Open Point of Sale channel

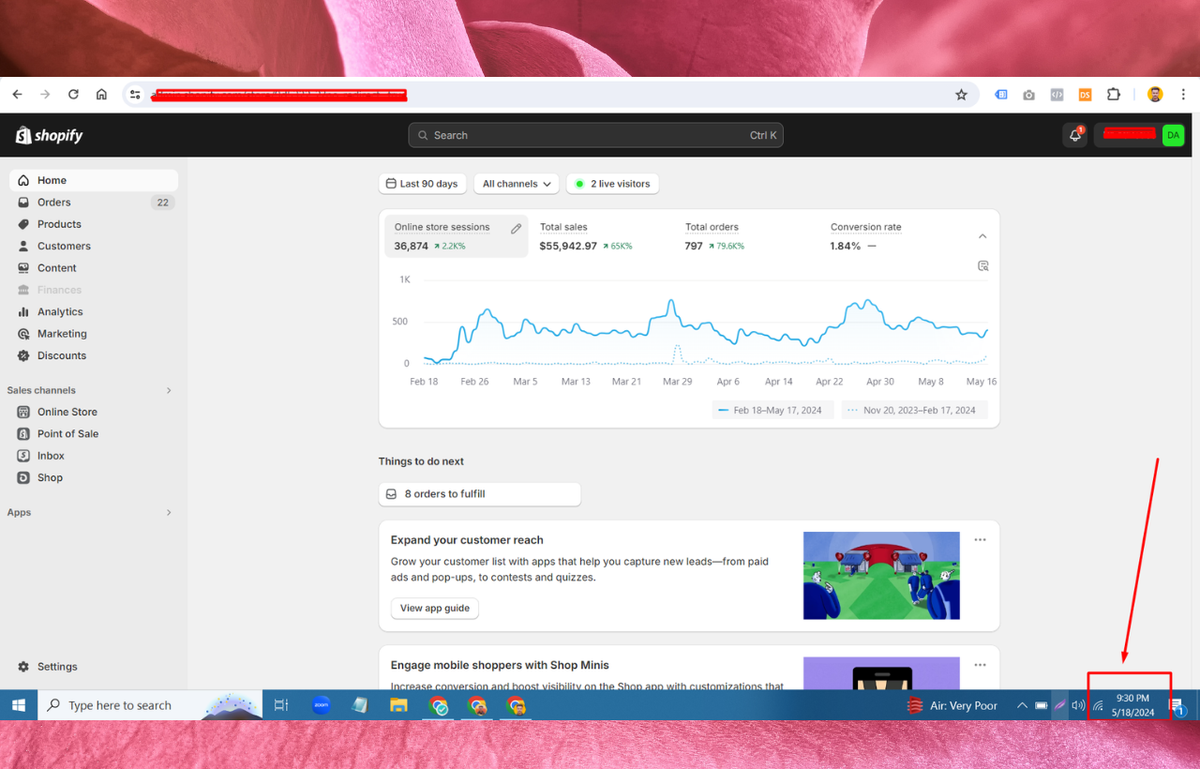tap(94, 434)
